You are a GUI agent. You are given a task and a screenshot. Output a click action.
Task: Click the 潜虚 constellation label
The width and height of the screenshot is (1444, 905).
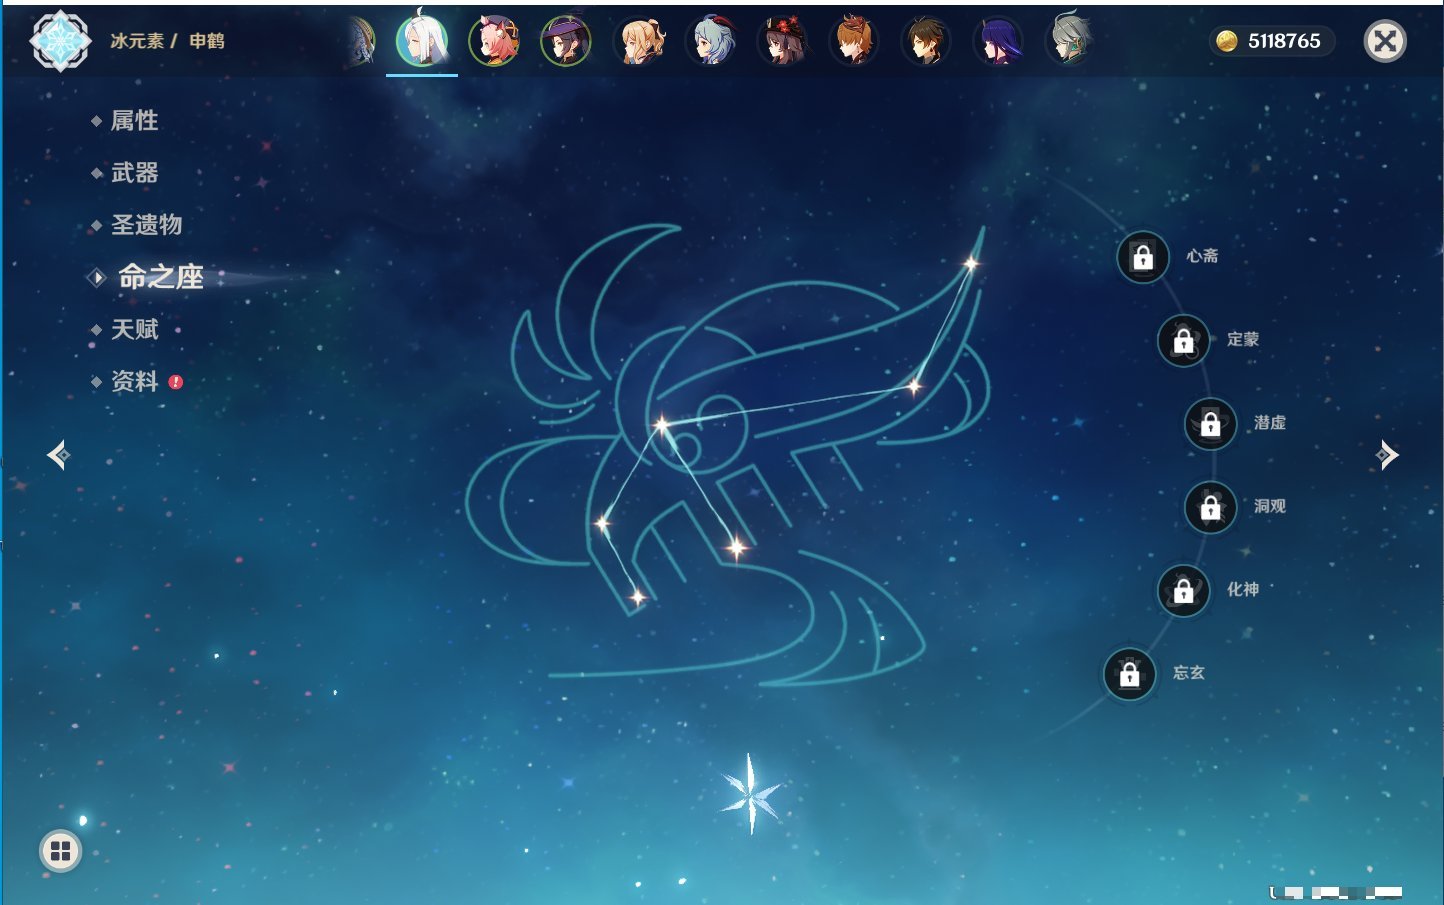coord(1270,423)
